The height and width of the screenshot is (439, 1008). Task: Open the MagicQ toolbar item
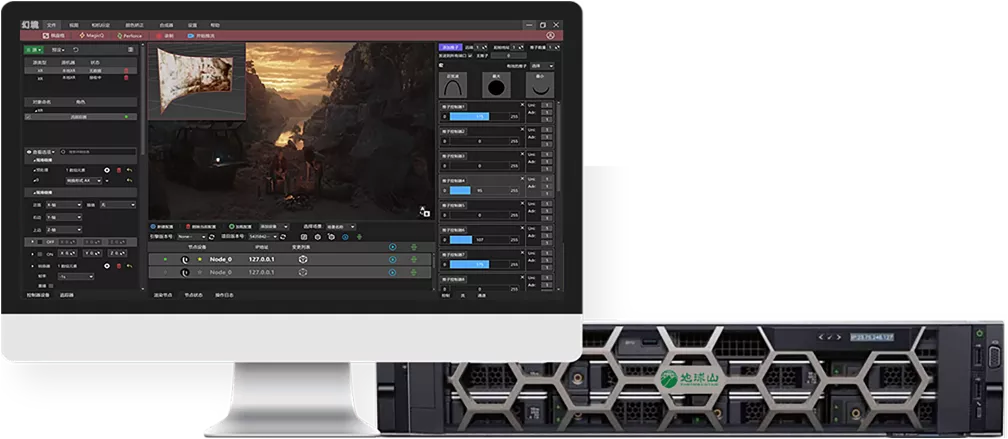click(x=92, y=36)
